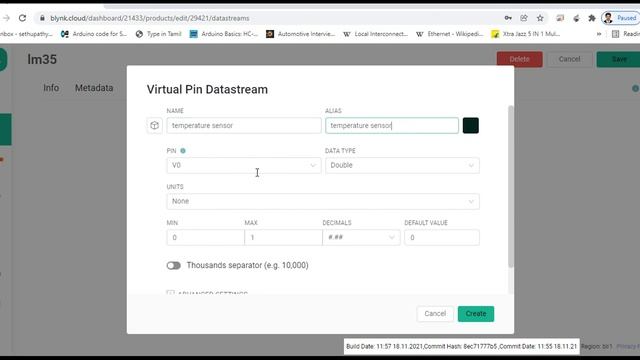Viewport: 640px width, 360px height.
Task: Click the Create button
Action: tap(476, 313)
